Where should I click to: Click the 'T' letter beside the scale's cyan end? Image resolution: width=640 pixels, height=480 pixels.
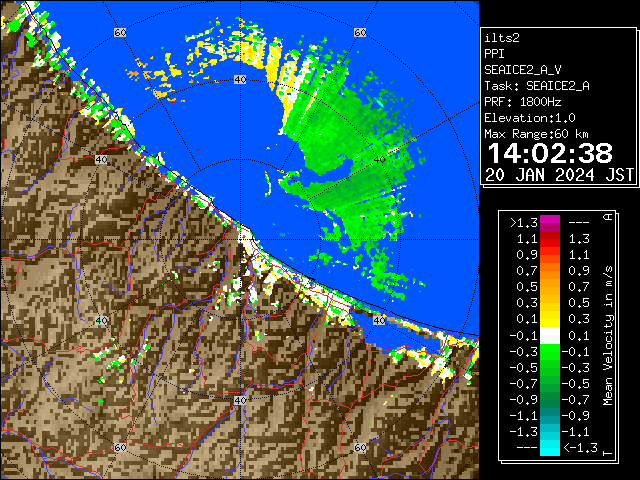tap(608, 453)
